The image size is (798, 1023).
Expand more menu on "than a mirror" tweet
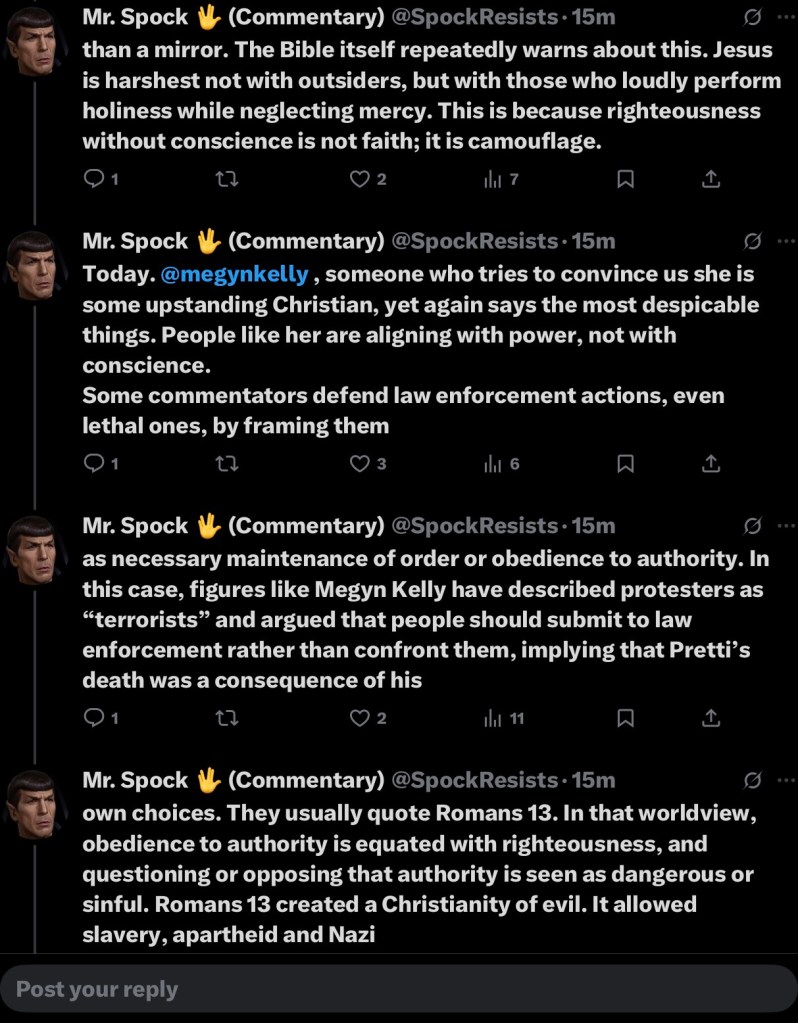point(784,17)
